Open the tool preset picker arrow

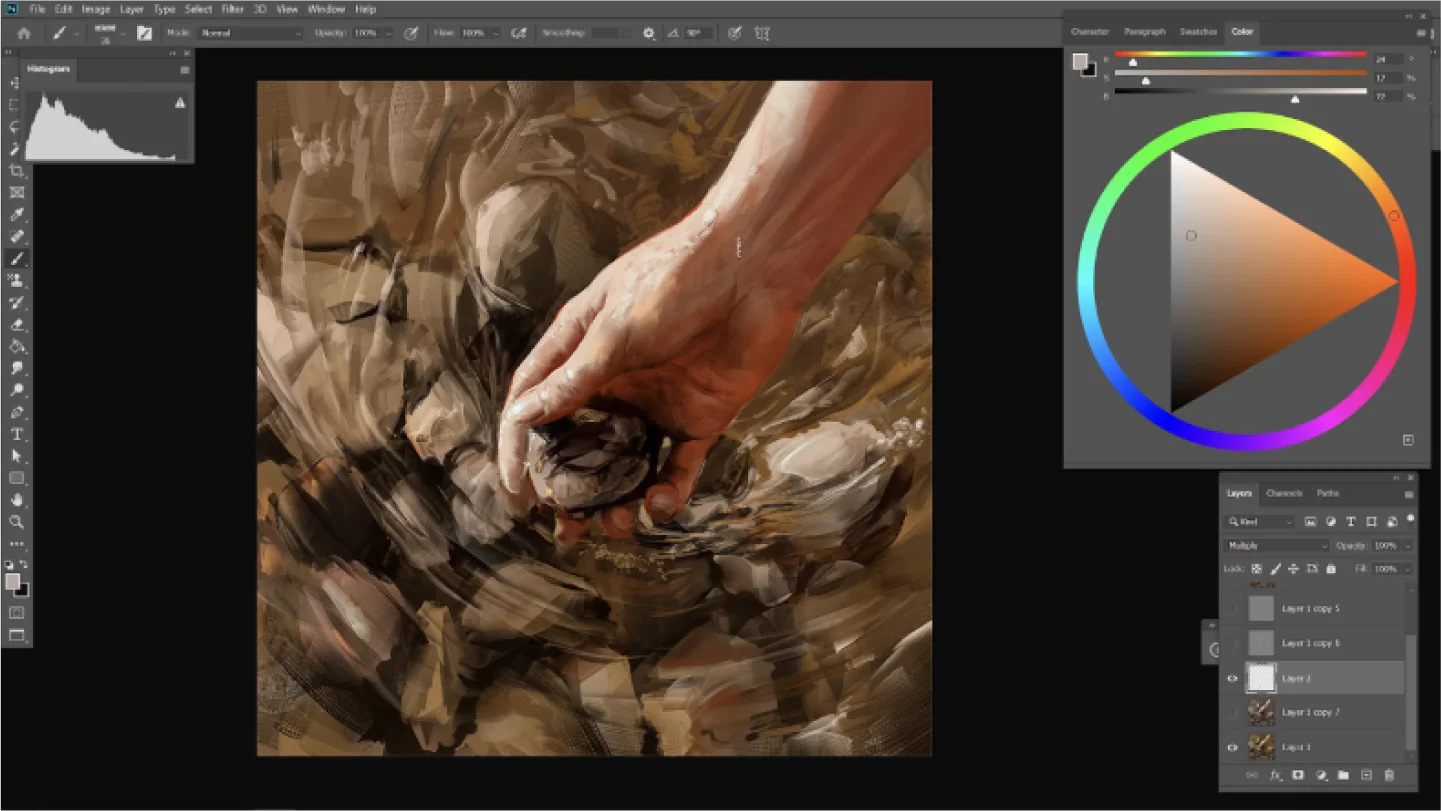[x=76, y=33]
